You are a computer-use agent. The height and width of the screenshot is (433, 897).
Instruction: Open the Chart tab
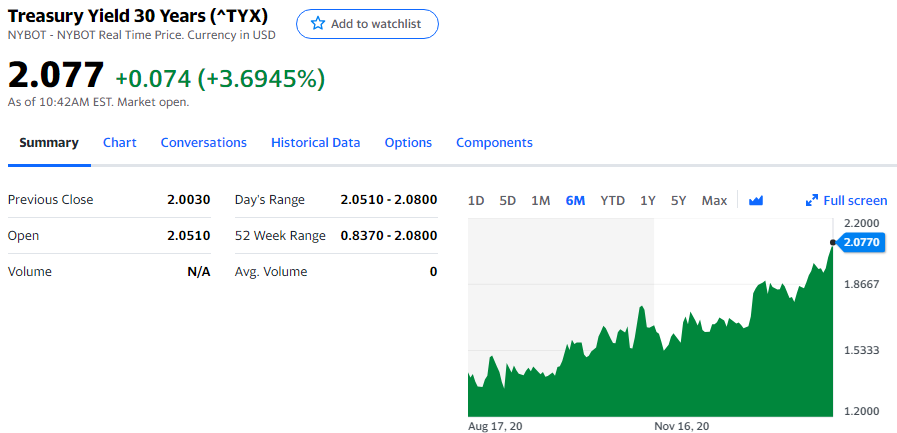tap(119, 143)
